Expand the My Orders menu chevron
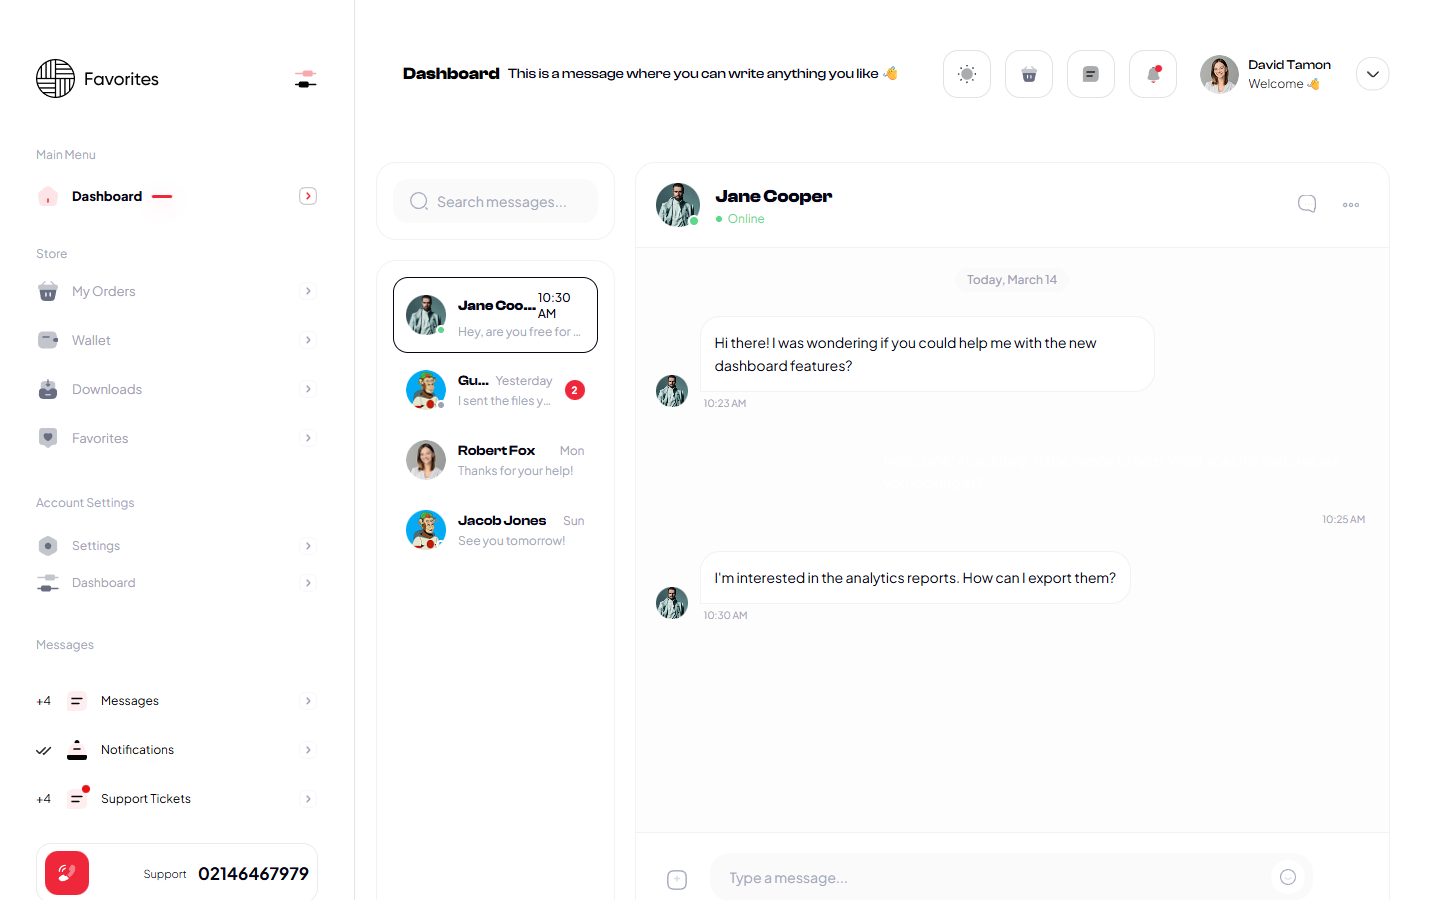The image size is (1440, 900). tap(308, 291)
